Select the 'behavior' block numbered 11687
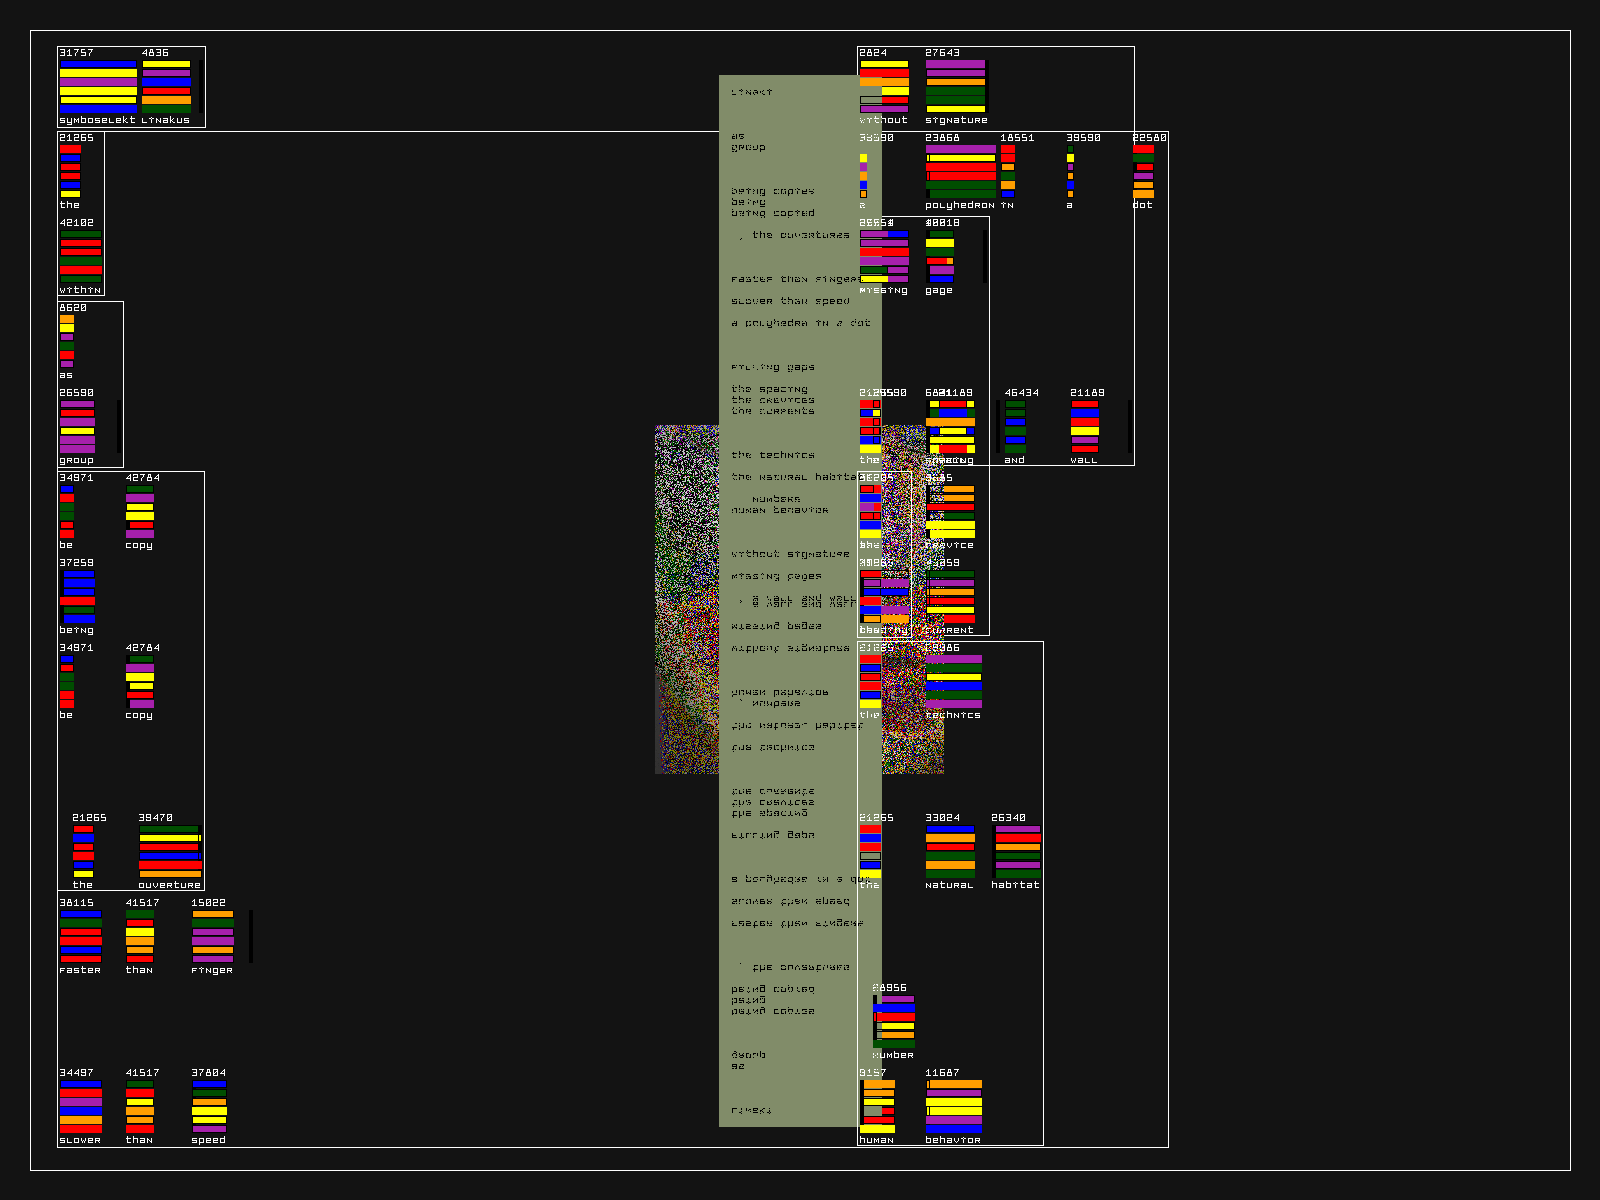This screenshot has height=1200, width=1600. click(x=953, y=1107)
